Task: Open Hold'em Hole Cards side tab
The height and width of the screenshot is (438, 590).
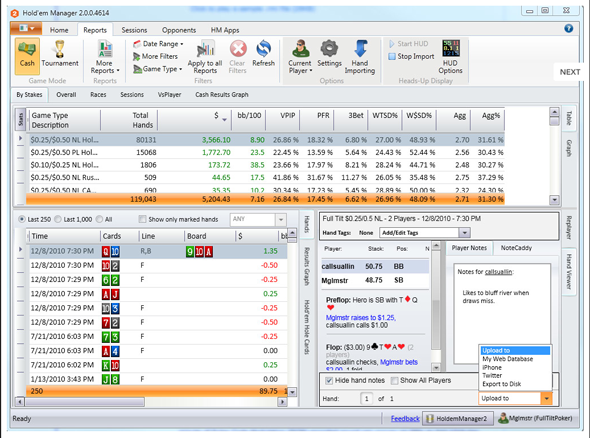Action: click(306, 327)
